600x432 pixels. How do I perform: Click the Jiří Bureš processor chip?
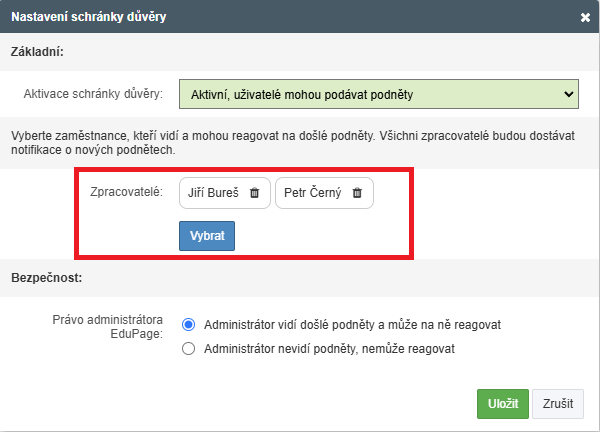(x=225, y=193)
